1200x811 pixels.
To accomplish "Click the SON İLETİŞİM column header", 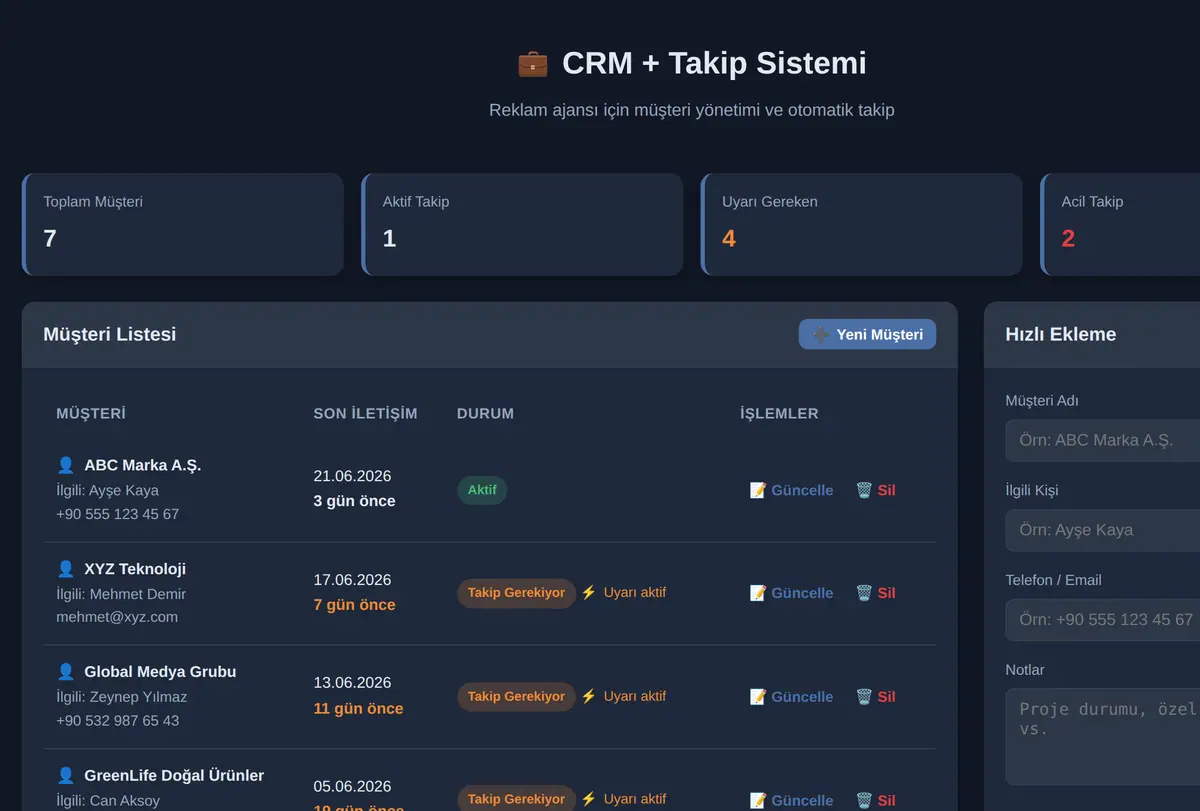I will point(365,414).
